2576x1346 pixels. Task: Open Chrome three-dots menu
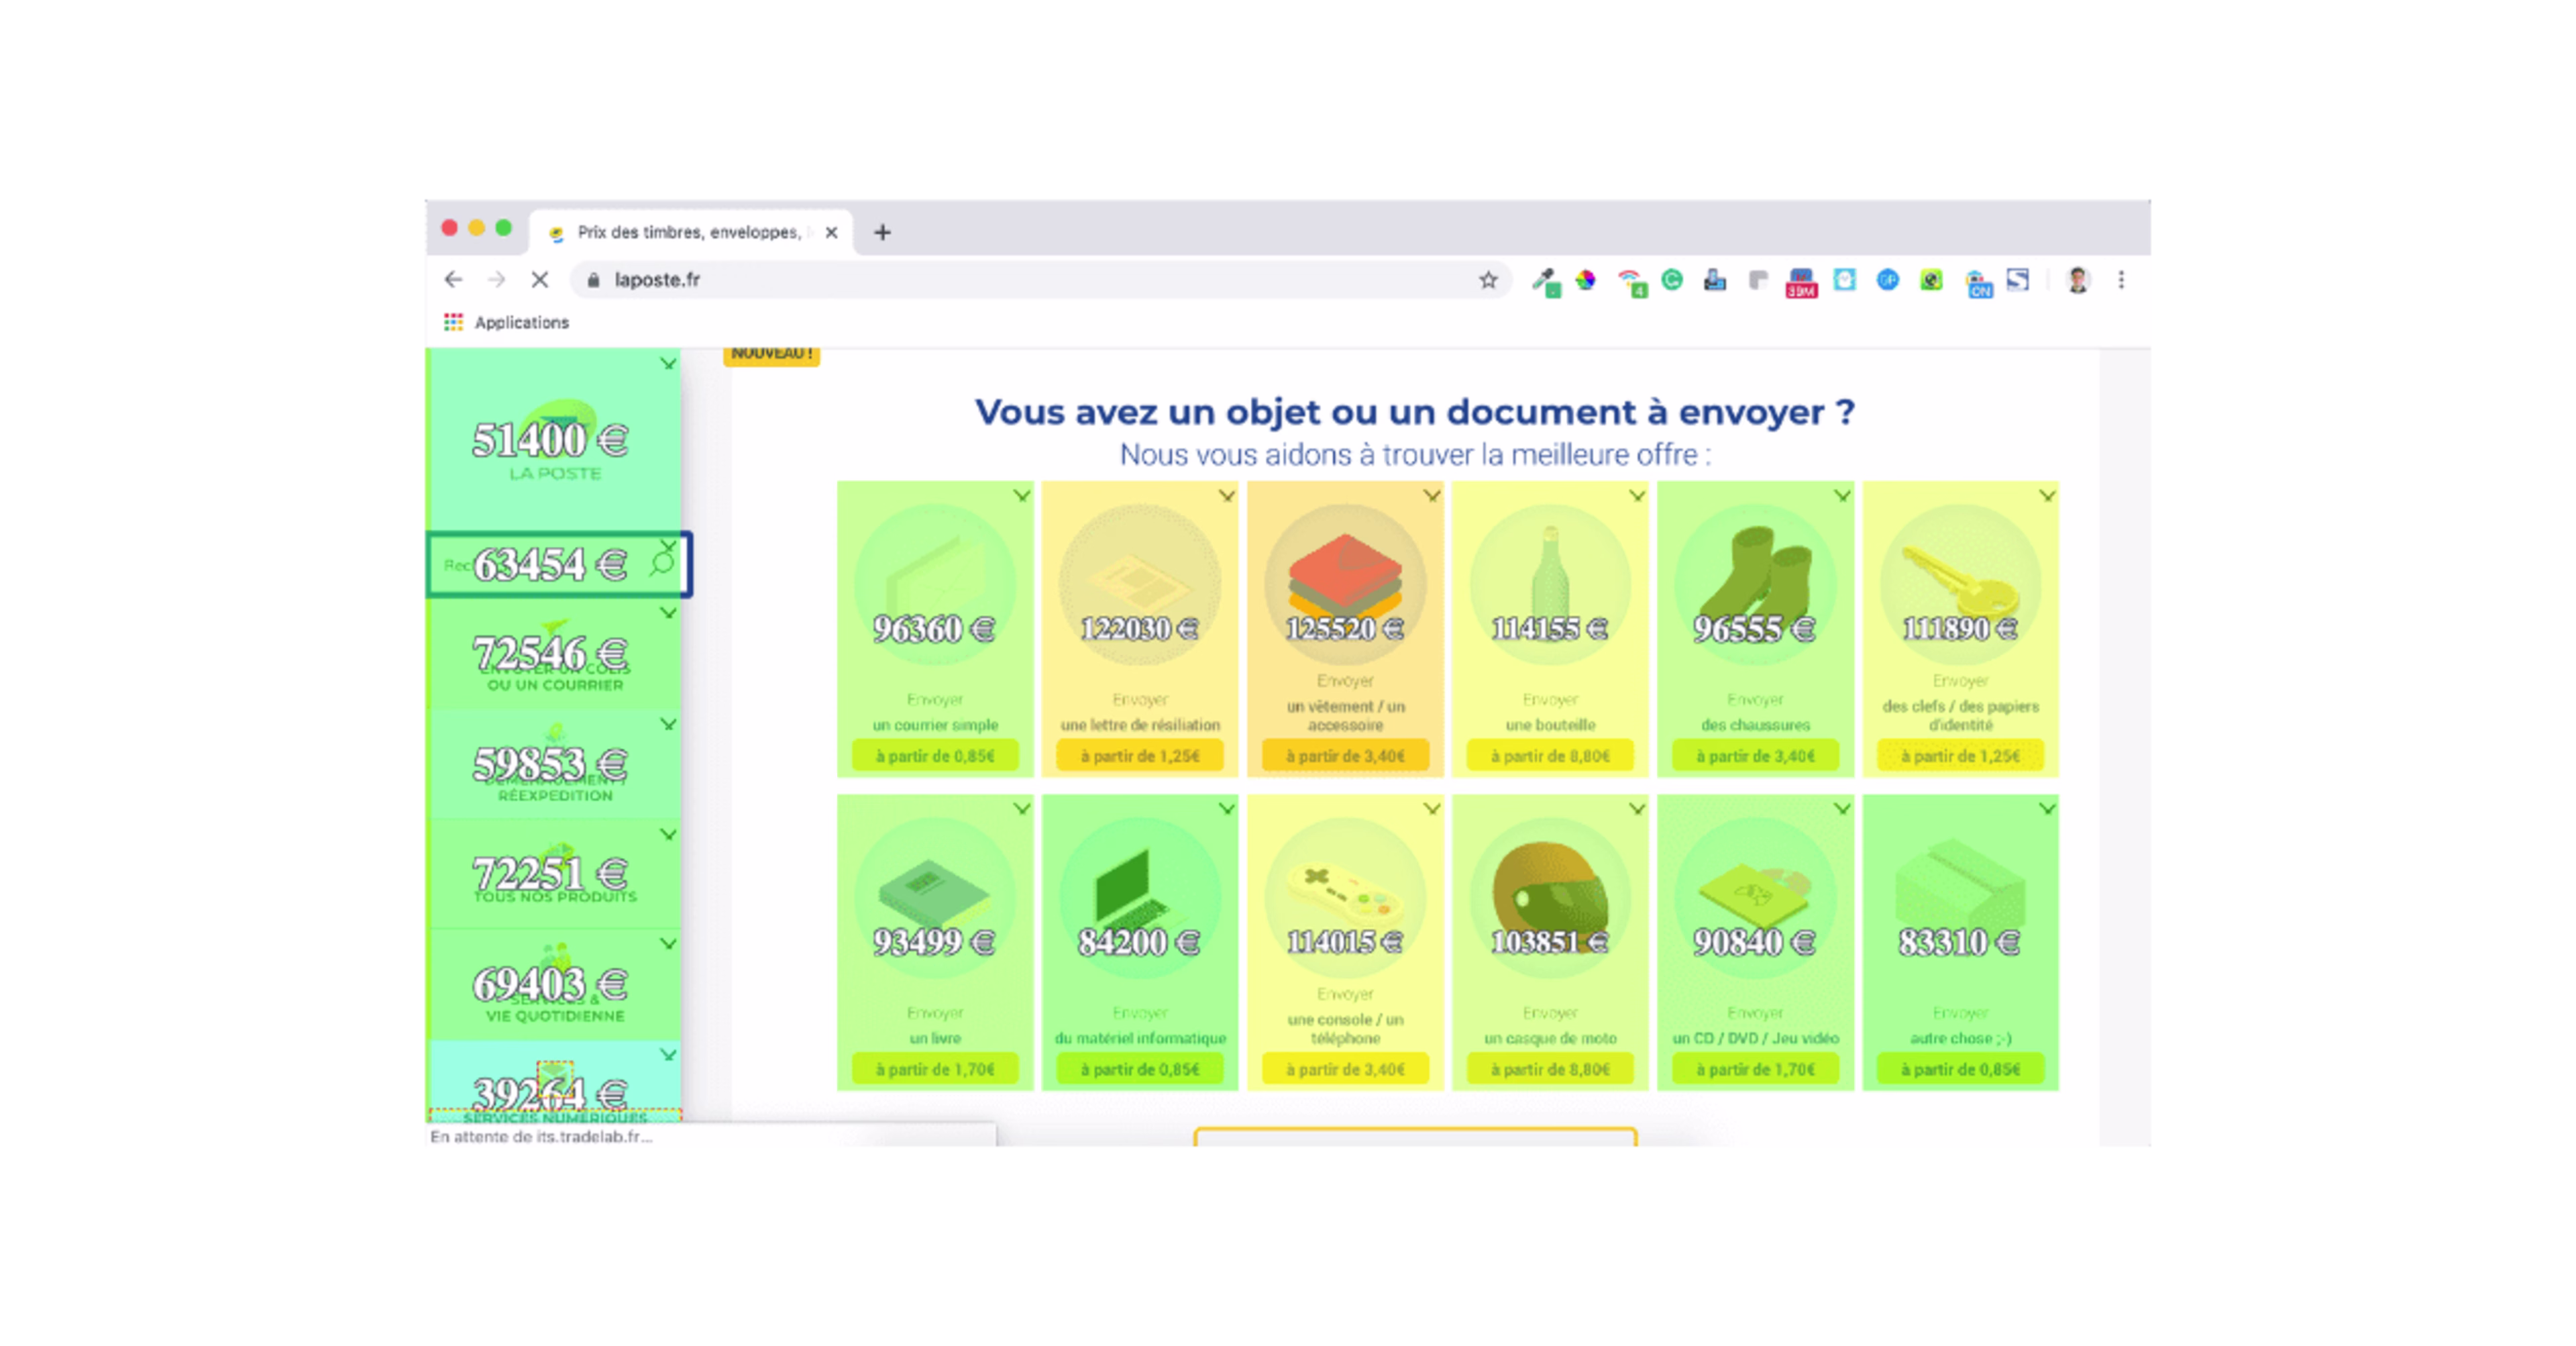click(x=2121, y=280)
